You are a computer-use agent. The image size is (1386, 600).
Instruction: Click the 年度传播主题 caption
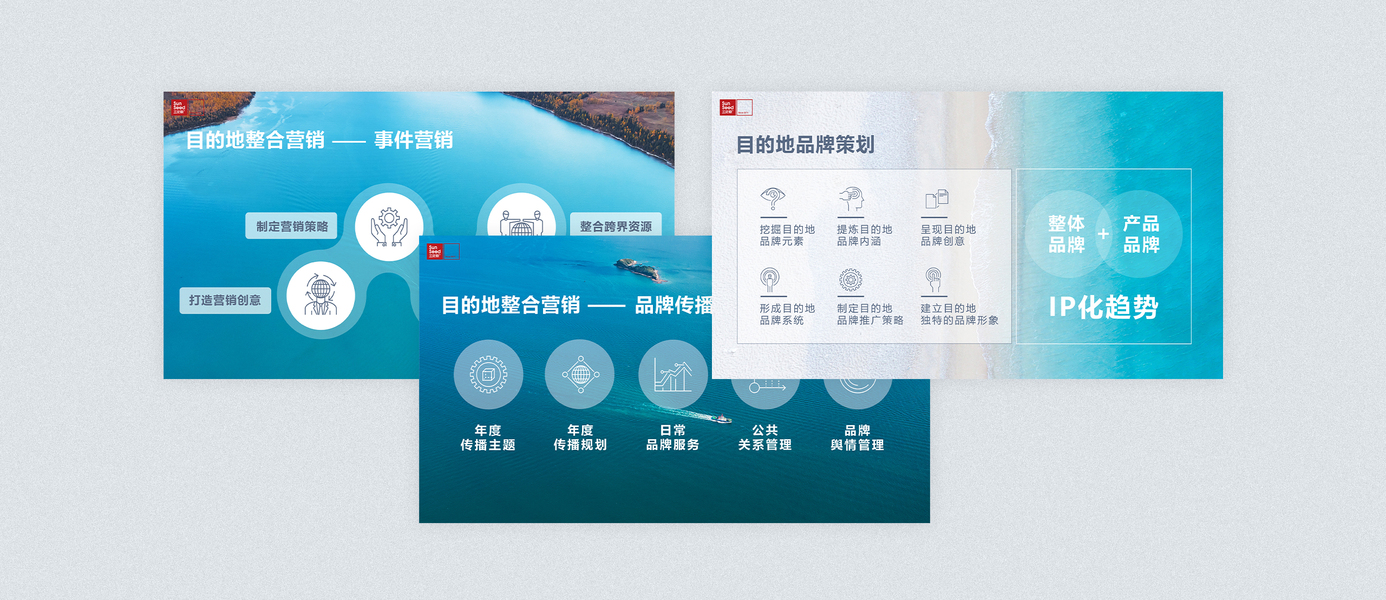pos(488,438)
